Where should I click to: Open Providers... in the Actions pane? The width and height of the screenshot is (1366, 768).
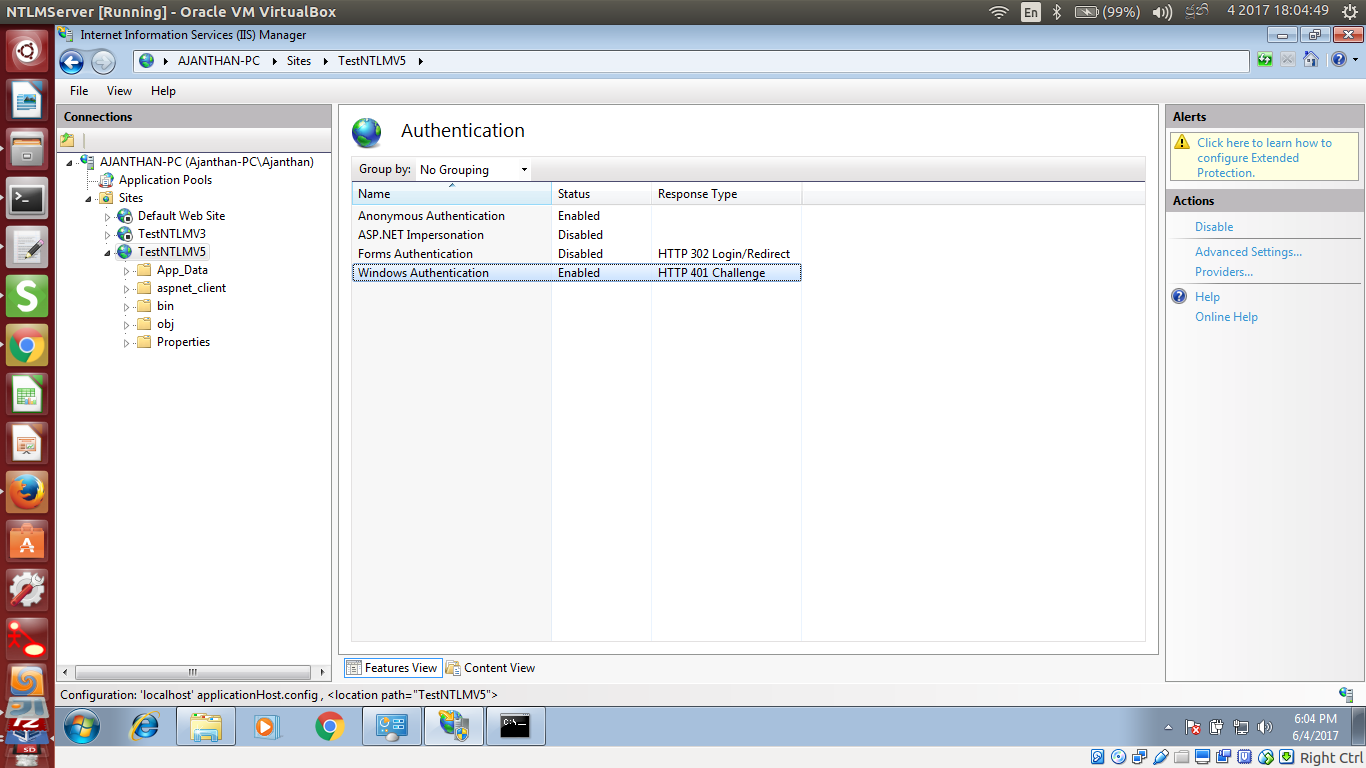tap(1224, 272)
